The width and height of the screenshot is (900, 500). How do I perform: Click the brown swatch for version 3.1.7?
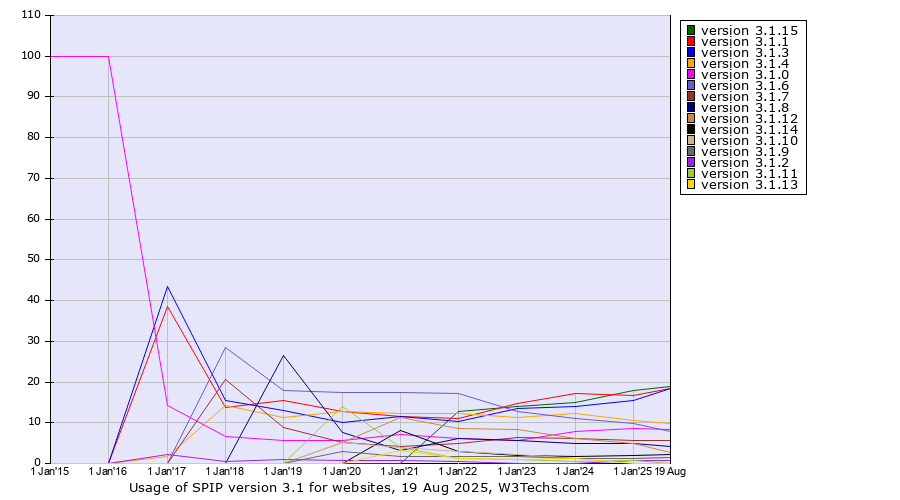[691, 96]
